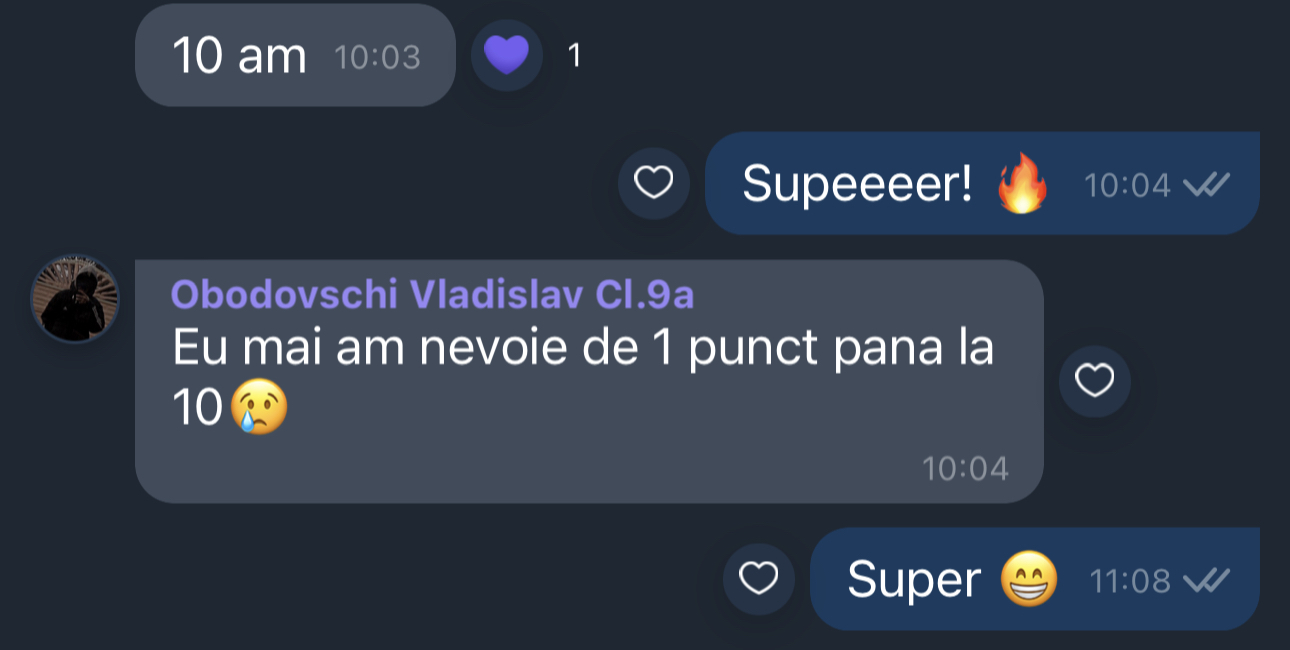The image size is (1290, 650).
Task: Tap the heart icon beside "Supeeeer!" message
Action: 654,183
